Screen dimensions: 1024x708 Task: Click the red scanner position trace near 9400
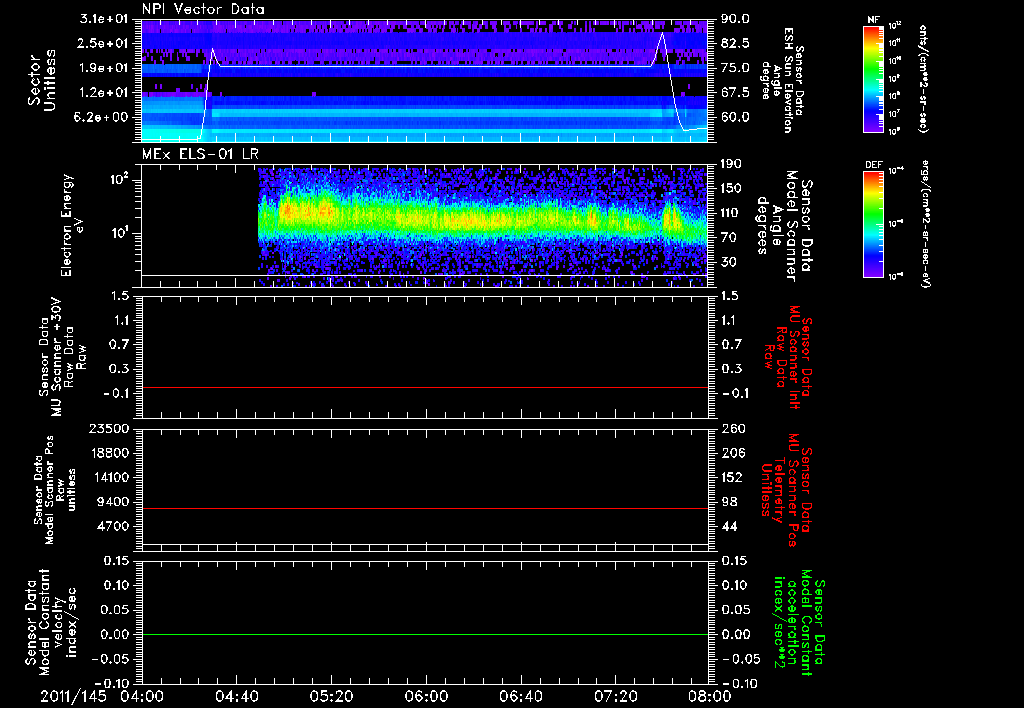(425, 508)
